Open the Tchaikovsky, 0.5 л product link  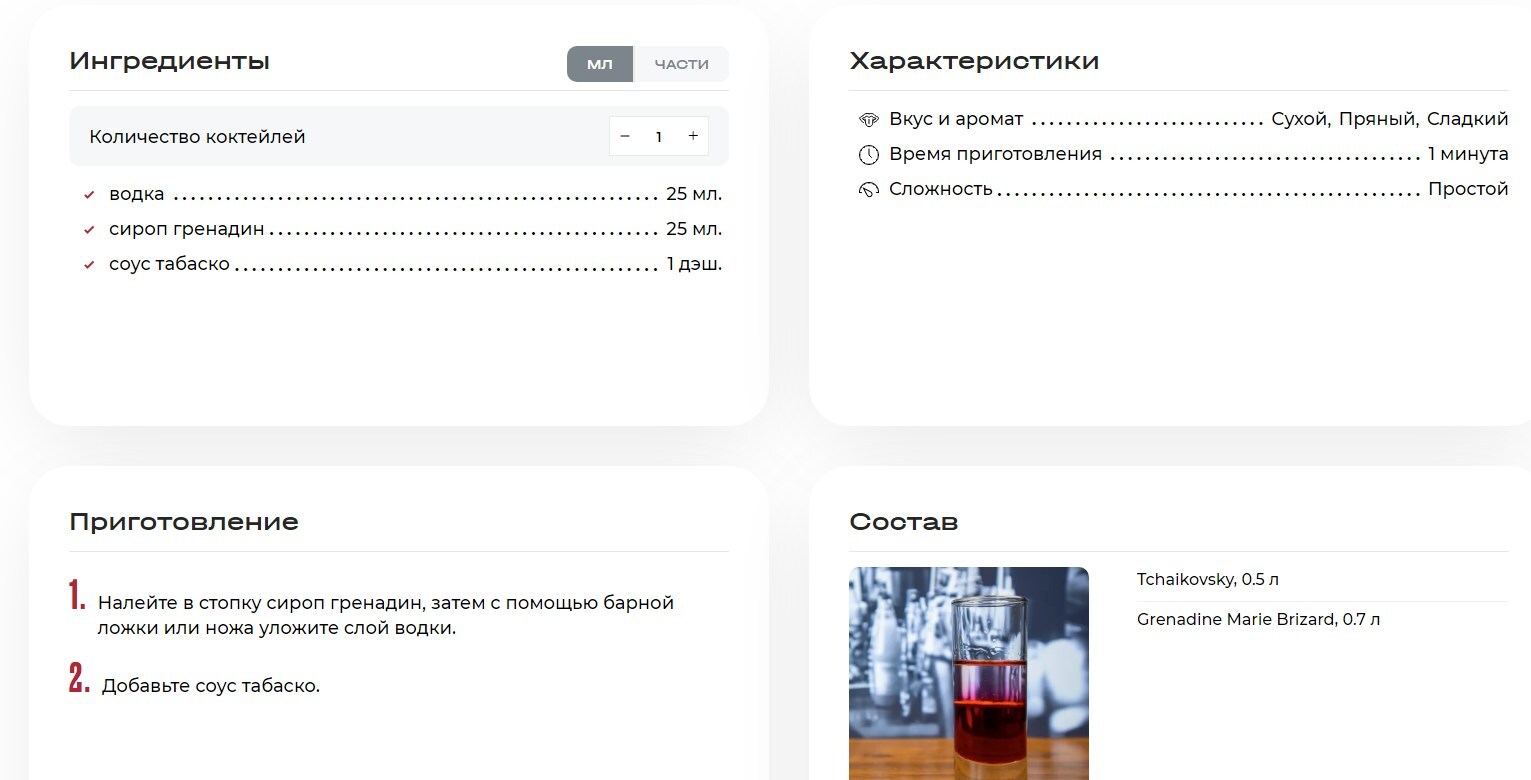tap(1207, 580)
